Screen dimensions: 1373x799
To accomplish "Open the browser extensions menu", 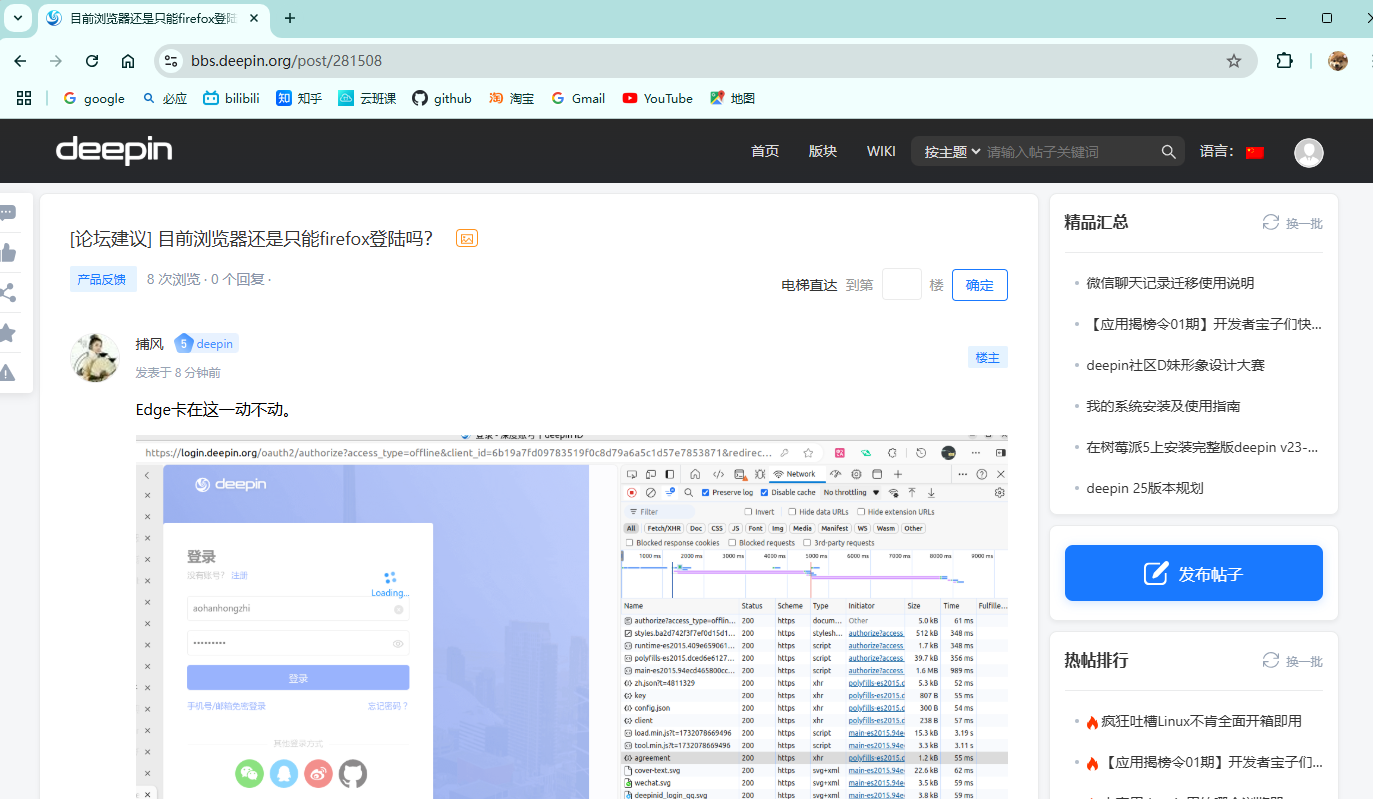I will pos(1285,61).
